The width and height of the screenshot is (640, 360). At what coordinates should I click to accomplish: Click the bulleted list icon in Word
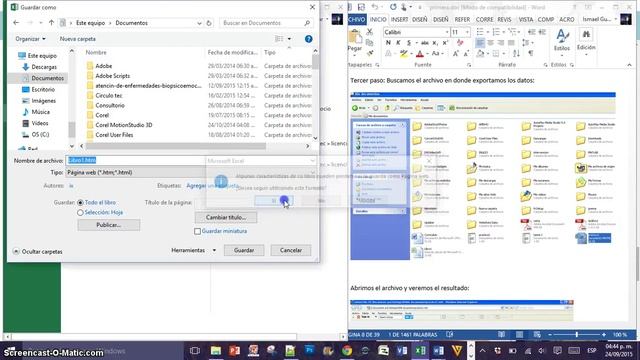(480, 32)
